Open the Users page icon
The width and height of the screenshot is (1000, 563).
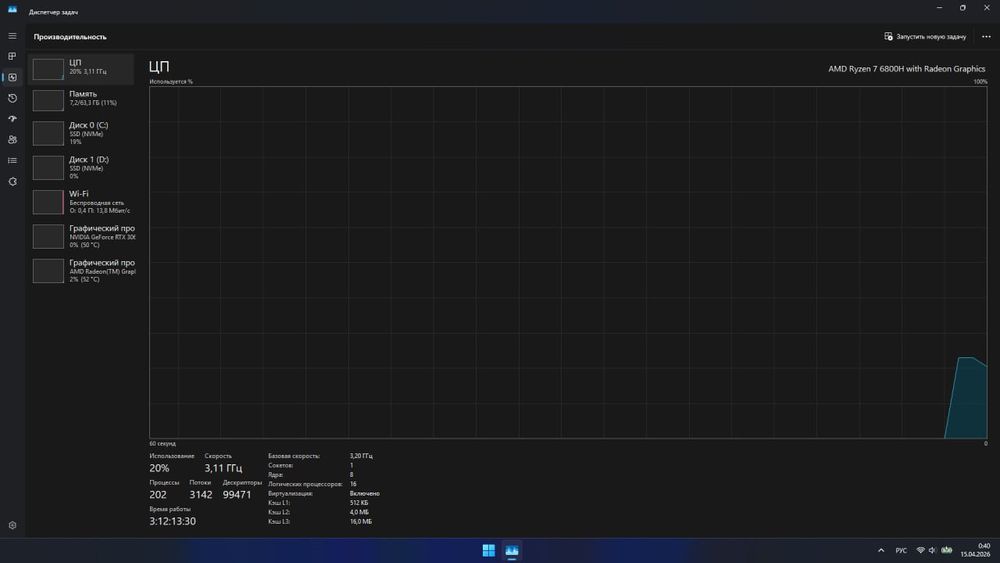pos(12,140)
